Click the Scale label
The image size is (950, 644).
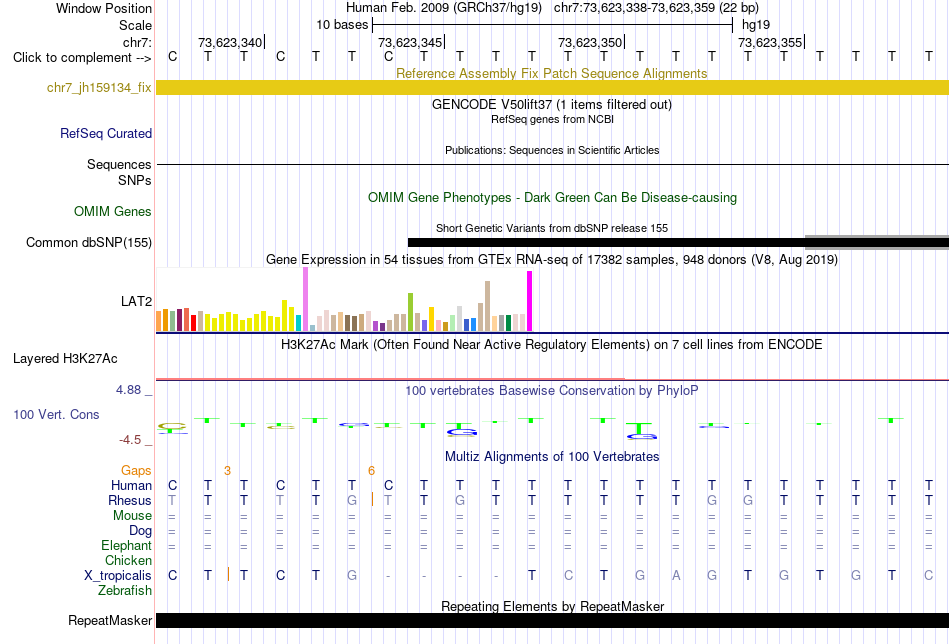[135, 25]
